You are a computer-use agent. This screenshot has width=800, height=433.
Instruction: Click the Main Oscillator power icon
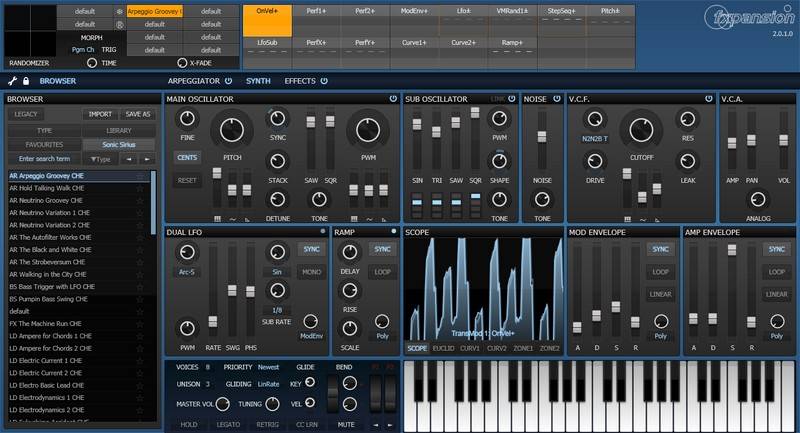point(393,99)
